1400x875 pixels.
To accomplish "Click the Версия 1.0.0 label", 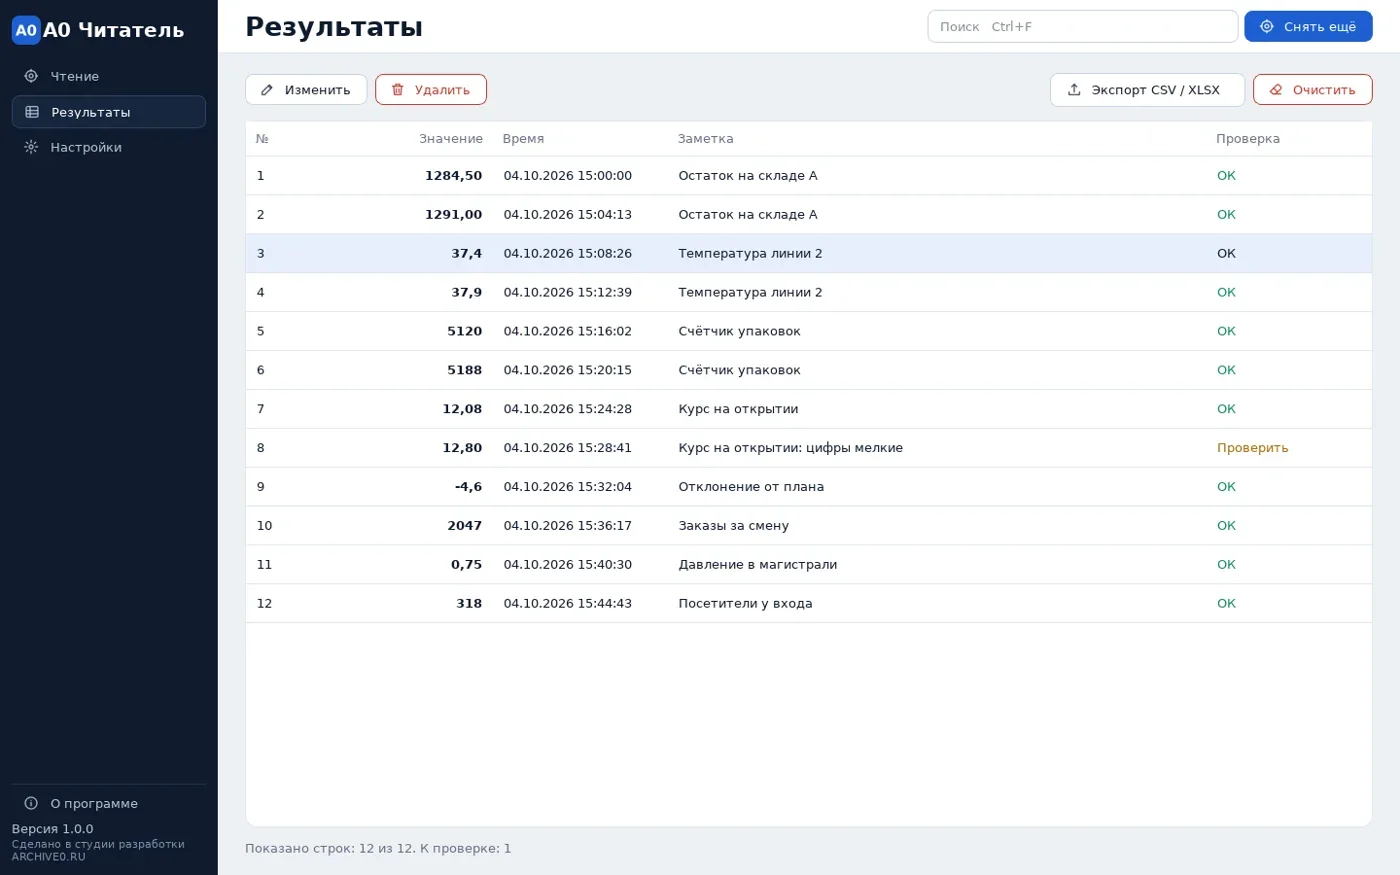I will 52,829.
